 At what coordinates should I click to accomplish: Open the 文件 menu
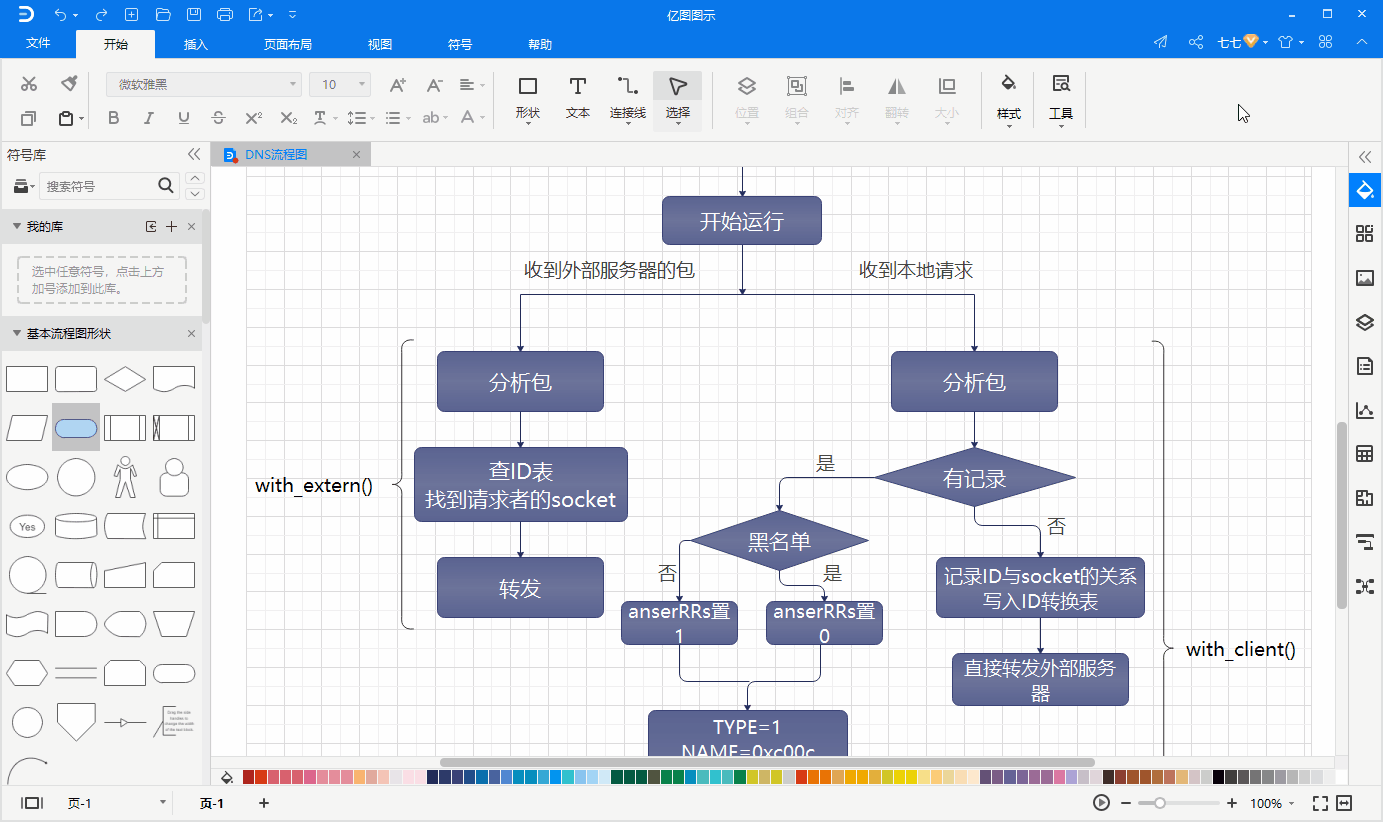(38, 44)
